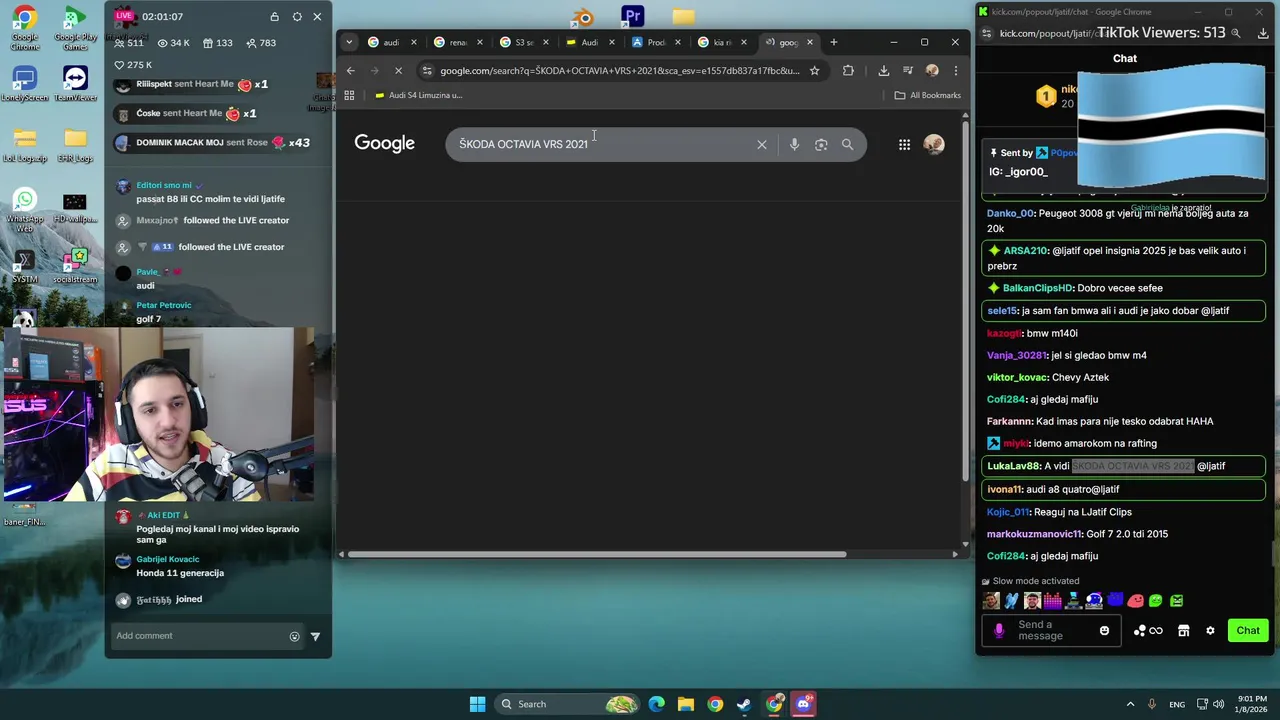This screenshot has height=720, width=1280.
Task: Click the new followers icon showing 783
Action: pyautogui.click(x=250, y=43)
